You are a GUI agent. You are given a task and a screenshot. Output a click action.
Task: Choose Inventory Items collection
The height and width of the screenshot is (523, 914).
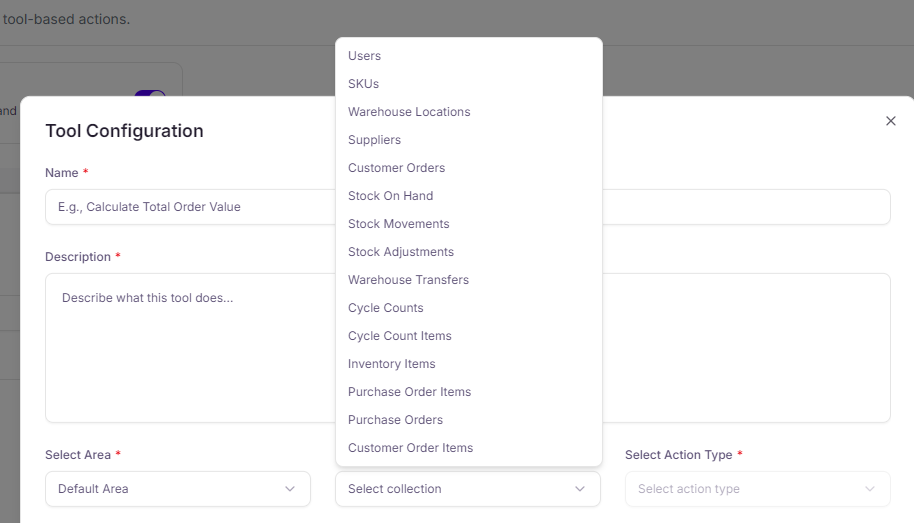point(392,364)
